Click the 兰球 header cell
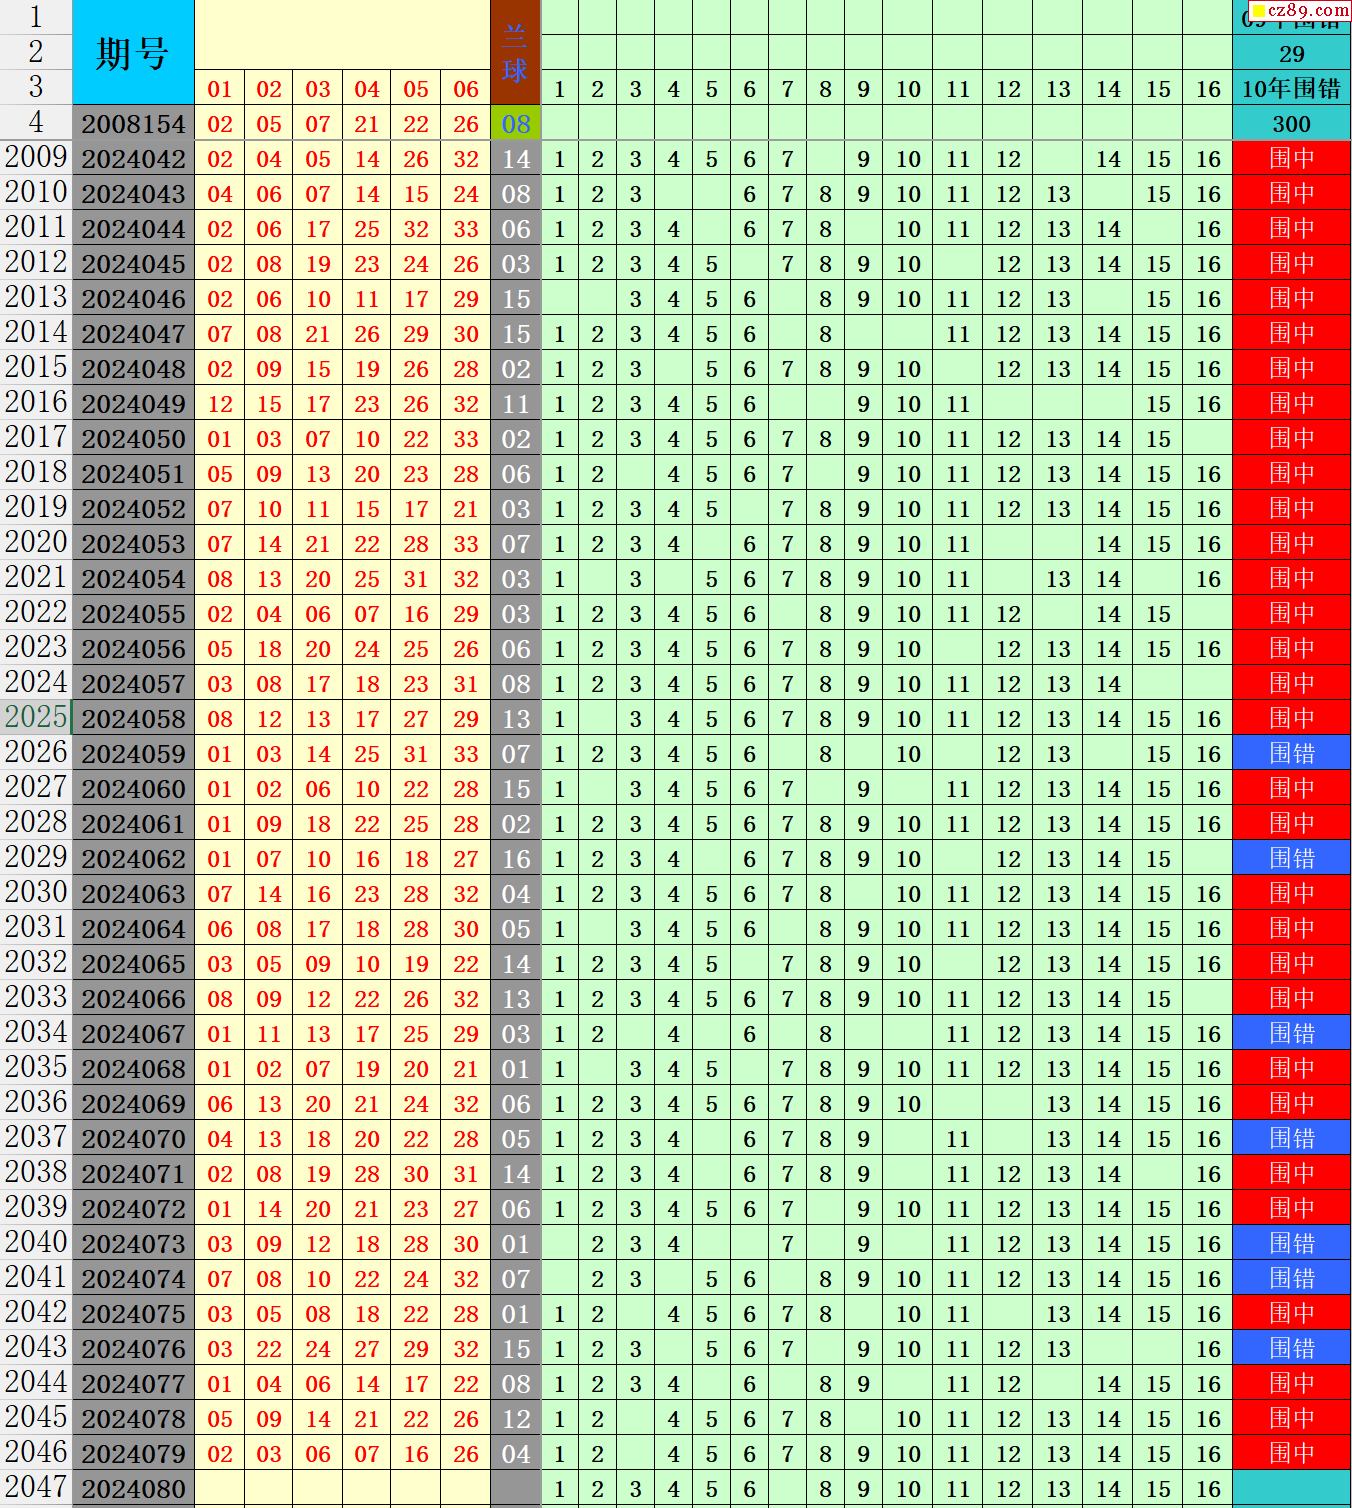This screenshot has height=1508, width=1352. [x=515, y=52]
